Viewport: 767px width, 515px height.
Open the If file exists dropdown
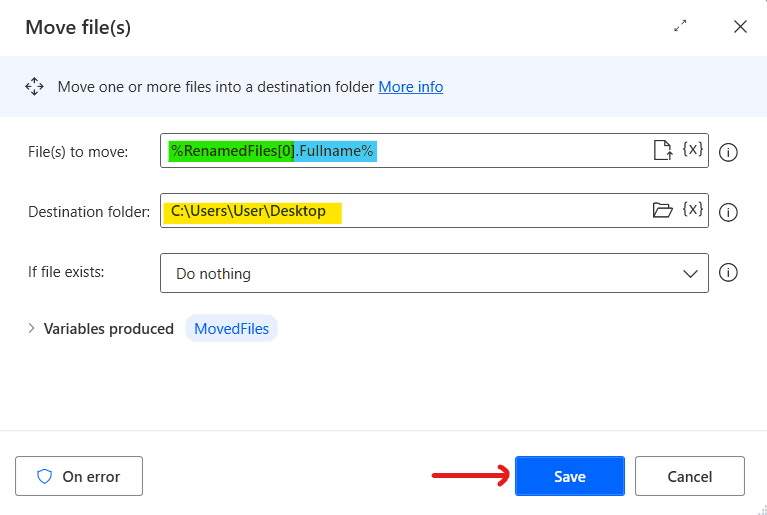(434, 273)
